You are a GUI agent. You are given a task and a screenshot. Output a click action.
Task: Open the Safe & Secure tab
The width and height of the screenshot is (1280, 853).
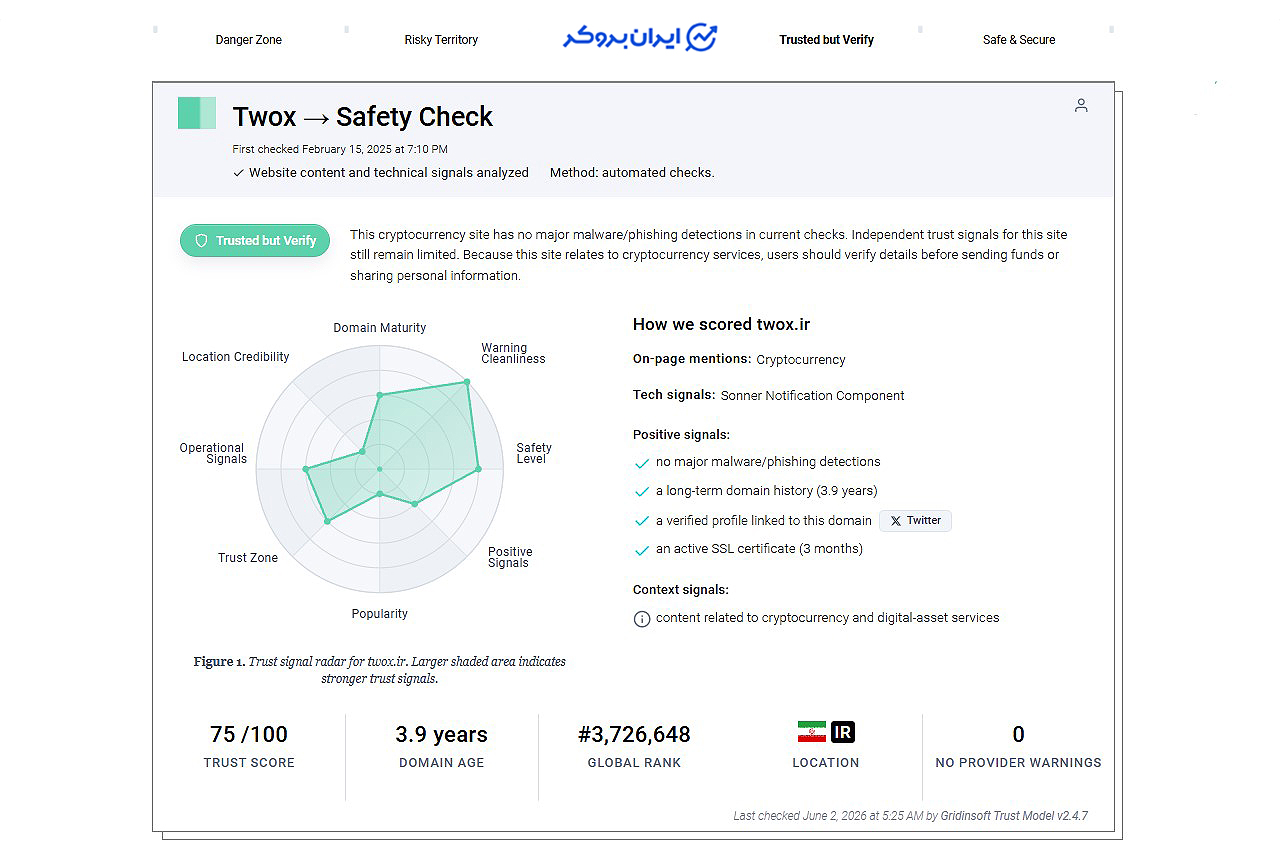click(1019, 40)
